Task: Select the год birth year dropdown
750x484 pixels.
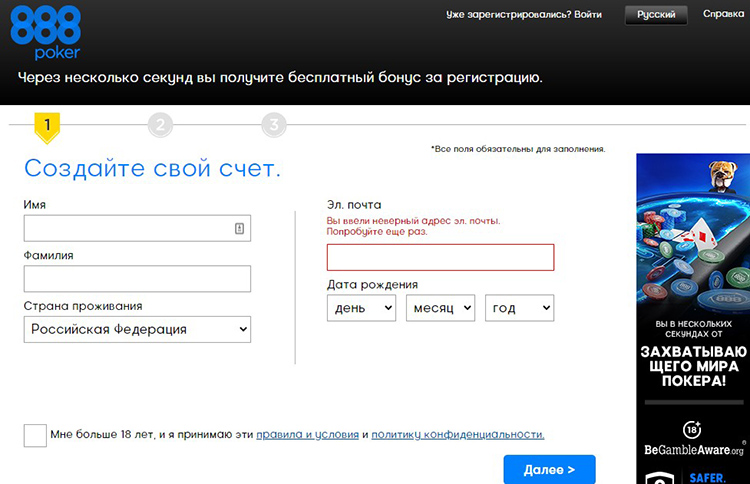Action: pyautogui.click(x=519, y=308)
